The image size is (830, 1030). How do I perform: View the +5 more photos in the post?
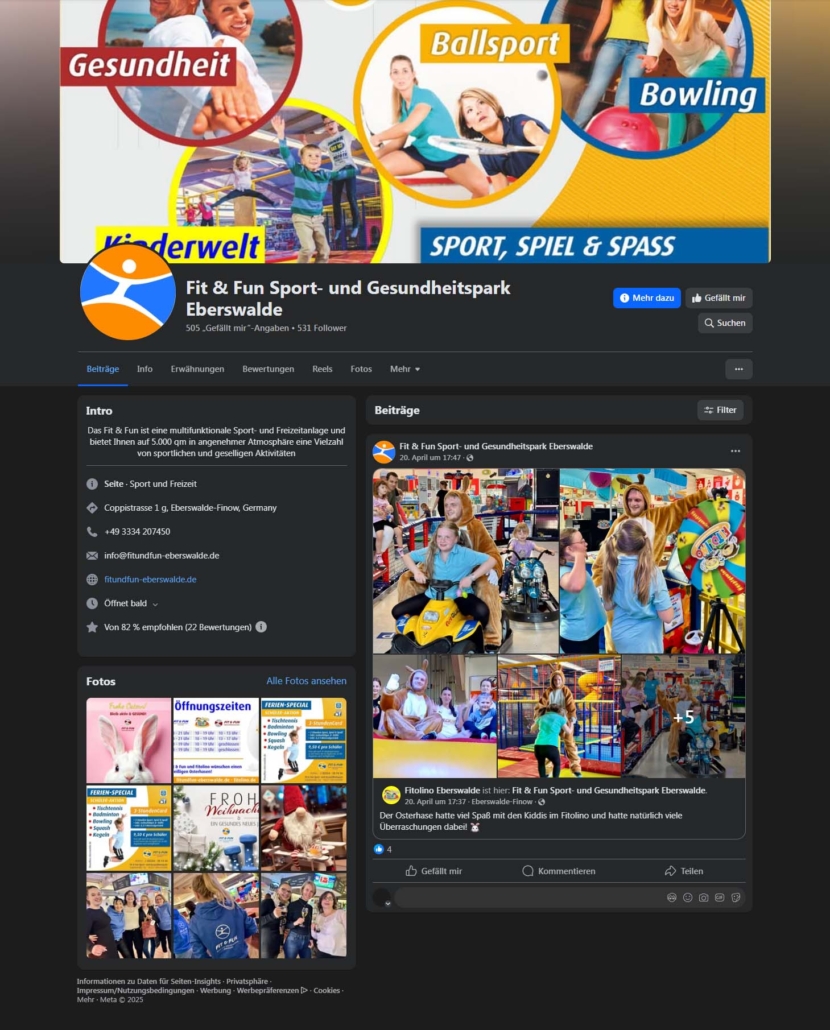684,716
